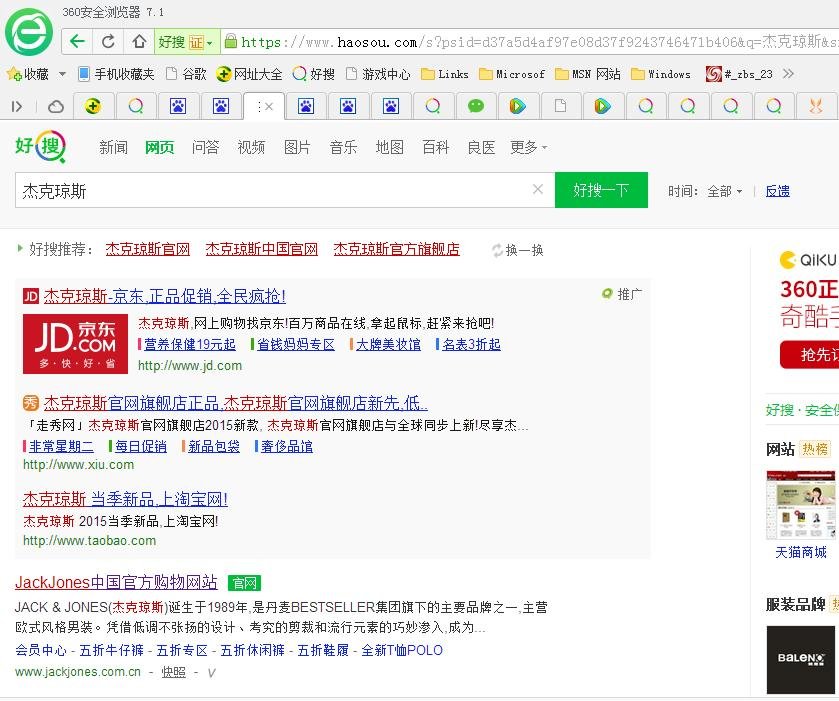Click the back navigation arrow

click(77, 42)
